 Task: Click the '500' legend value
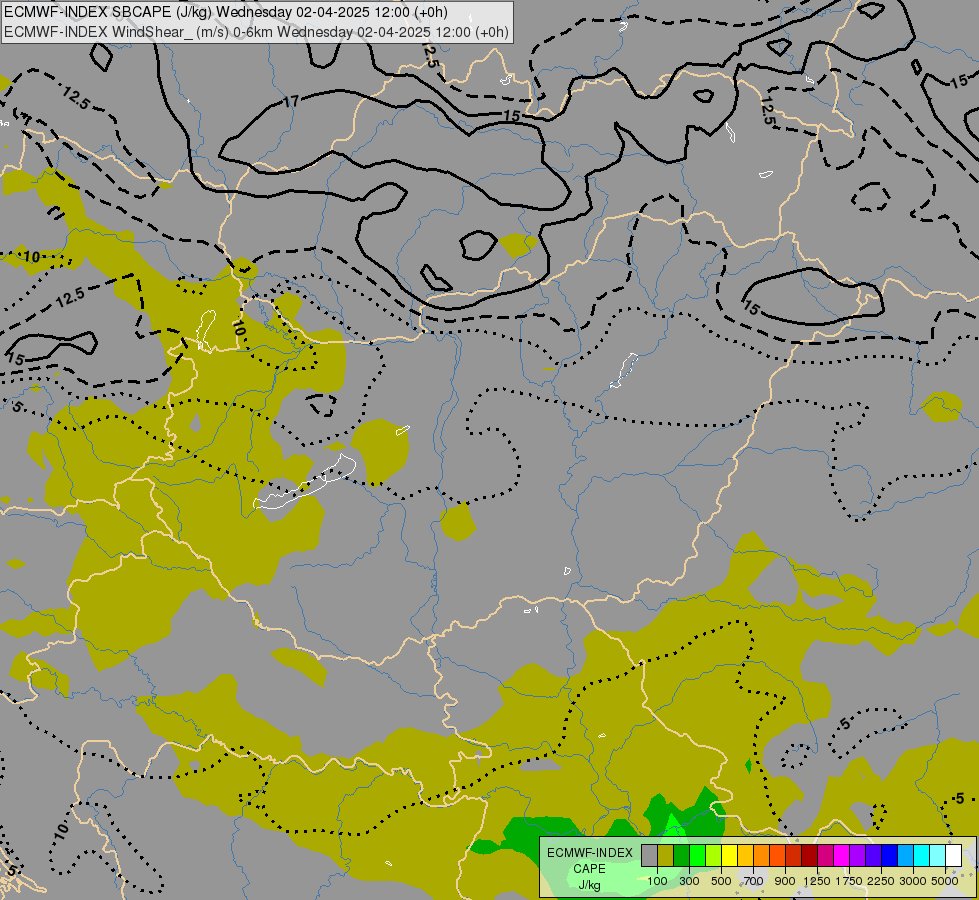tap(721, 881)
